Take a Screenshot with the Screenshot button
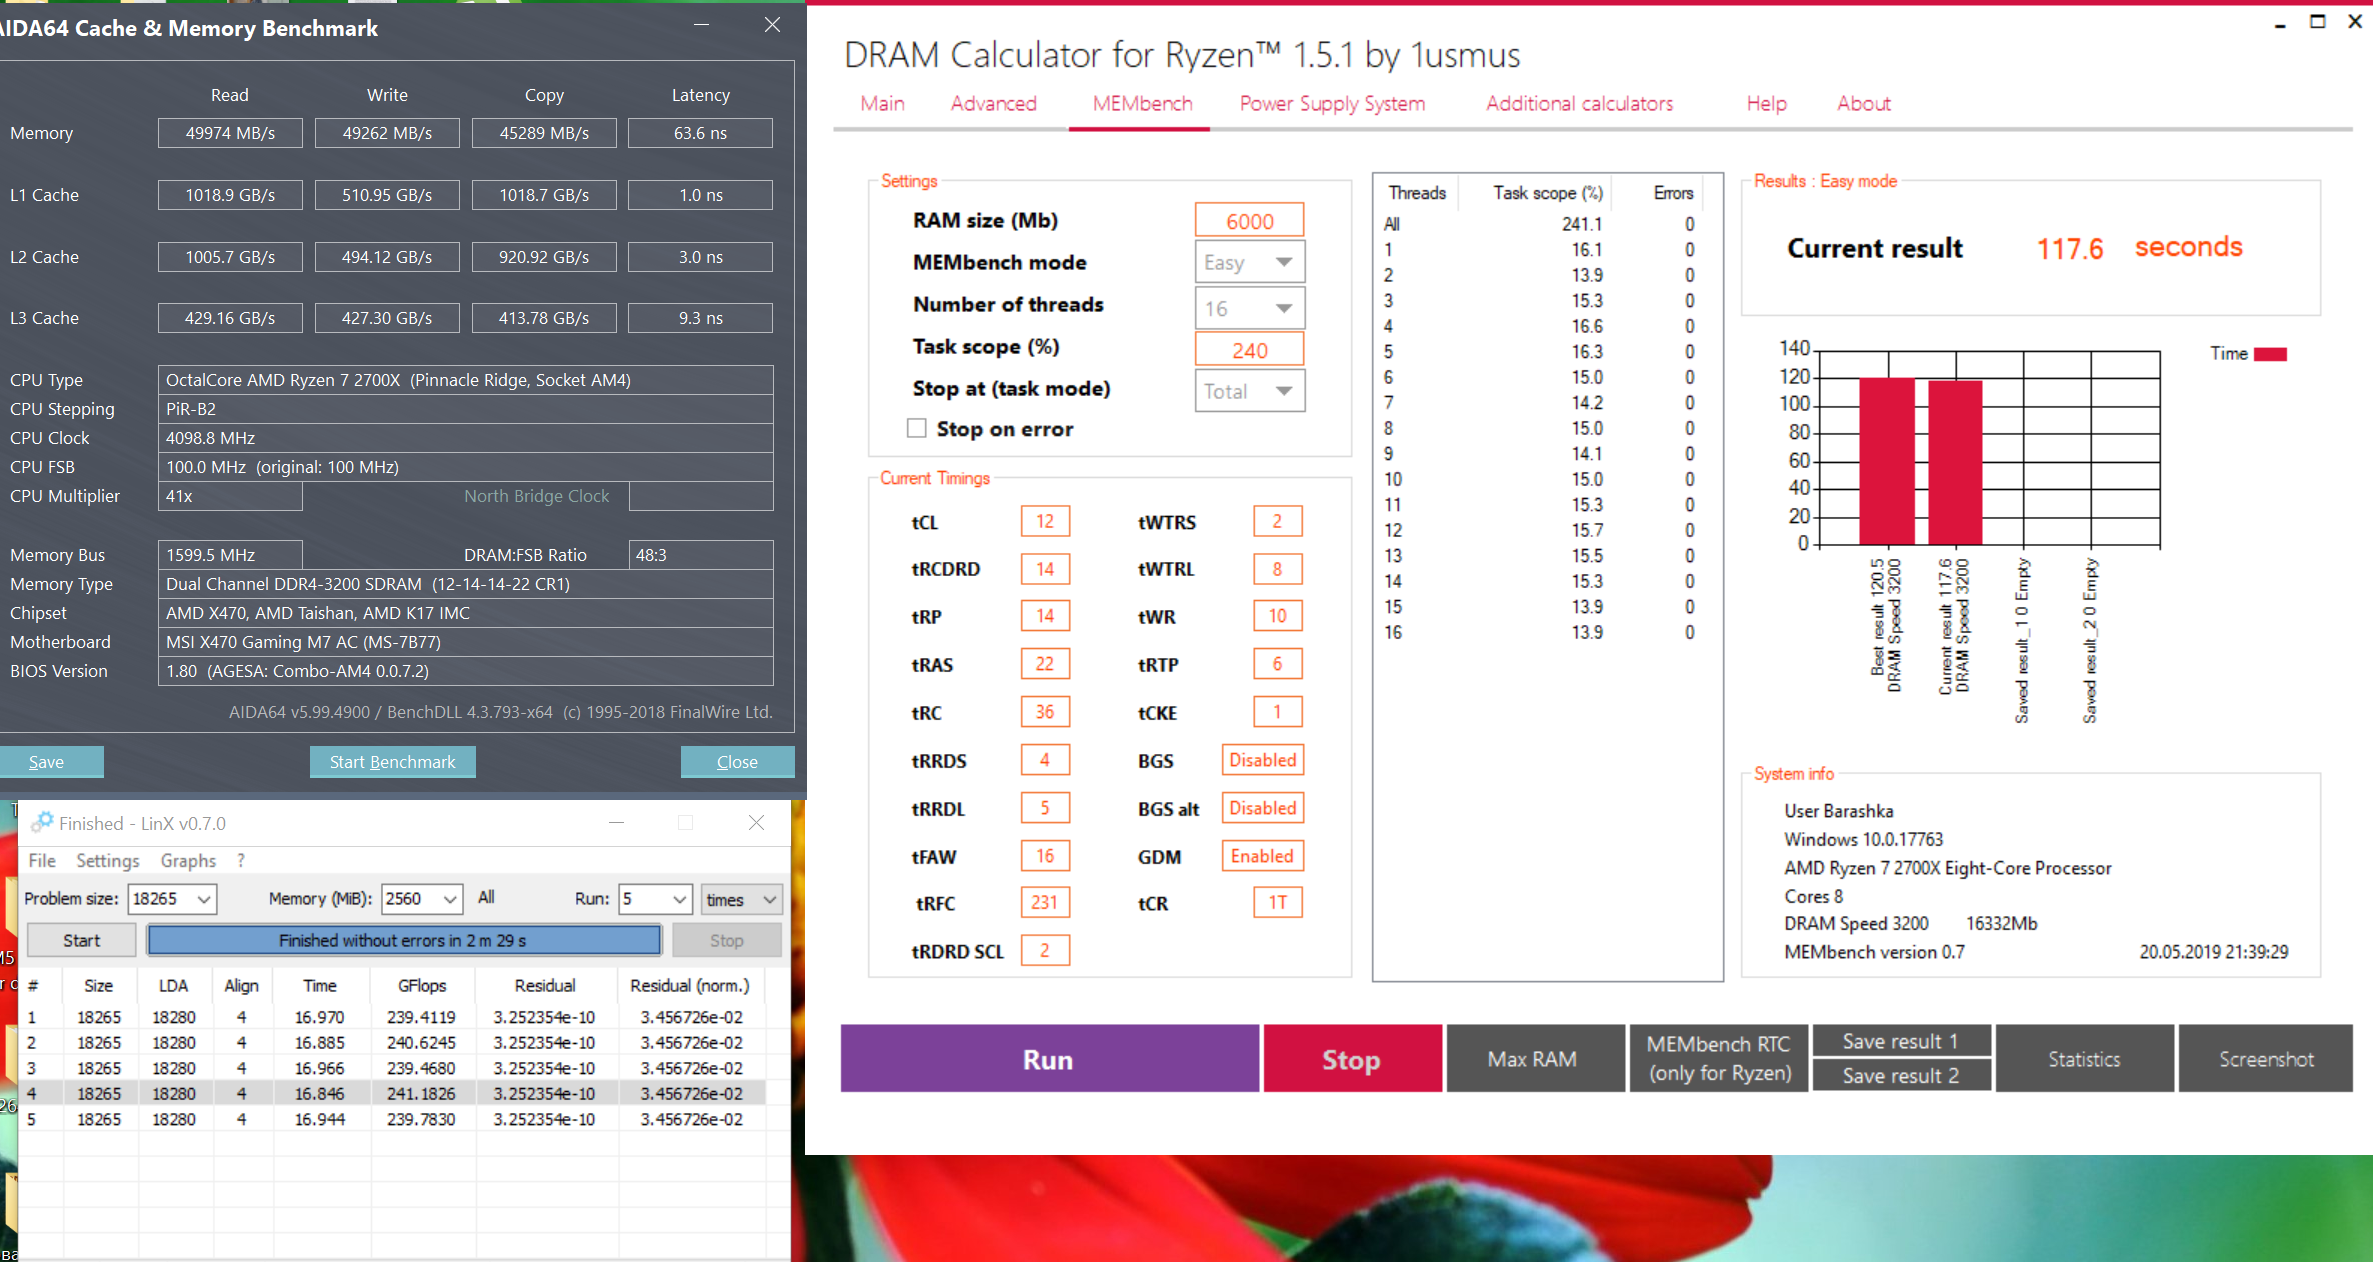This screenshot has height=1262, width=2373. tap(2266, 1059)
